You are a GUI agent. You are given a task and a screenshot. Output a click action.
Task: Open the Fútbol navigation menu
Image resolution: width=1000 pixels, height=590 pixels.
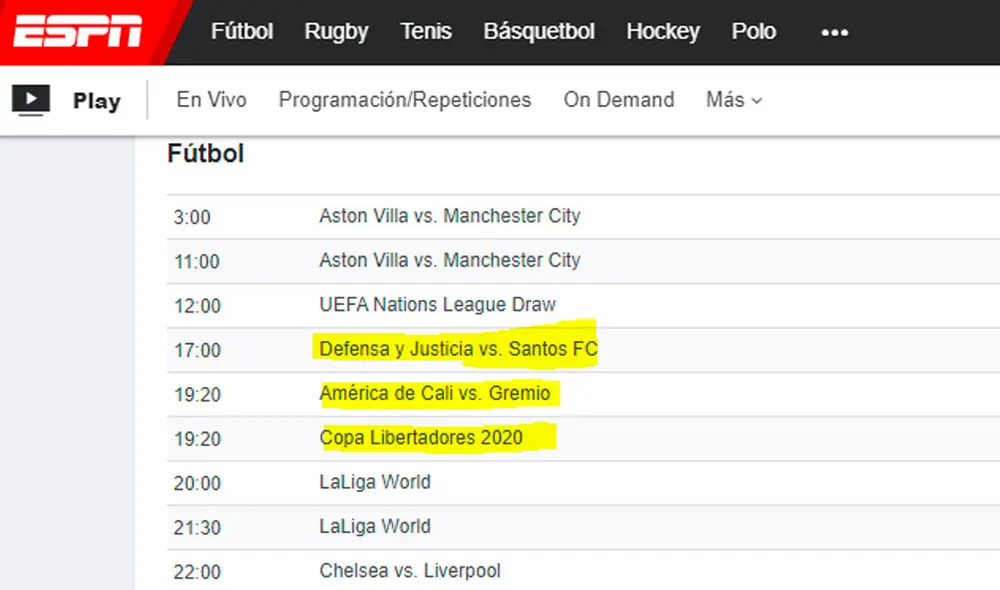point(242,32)
